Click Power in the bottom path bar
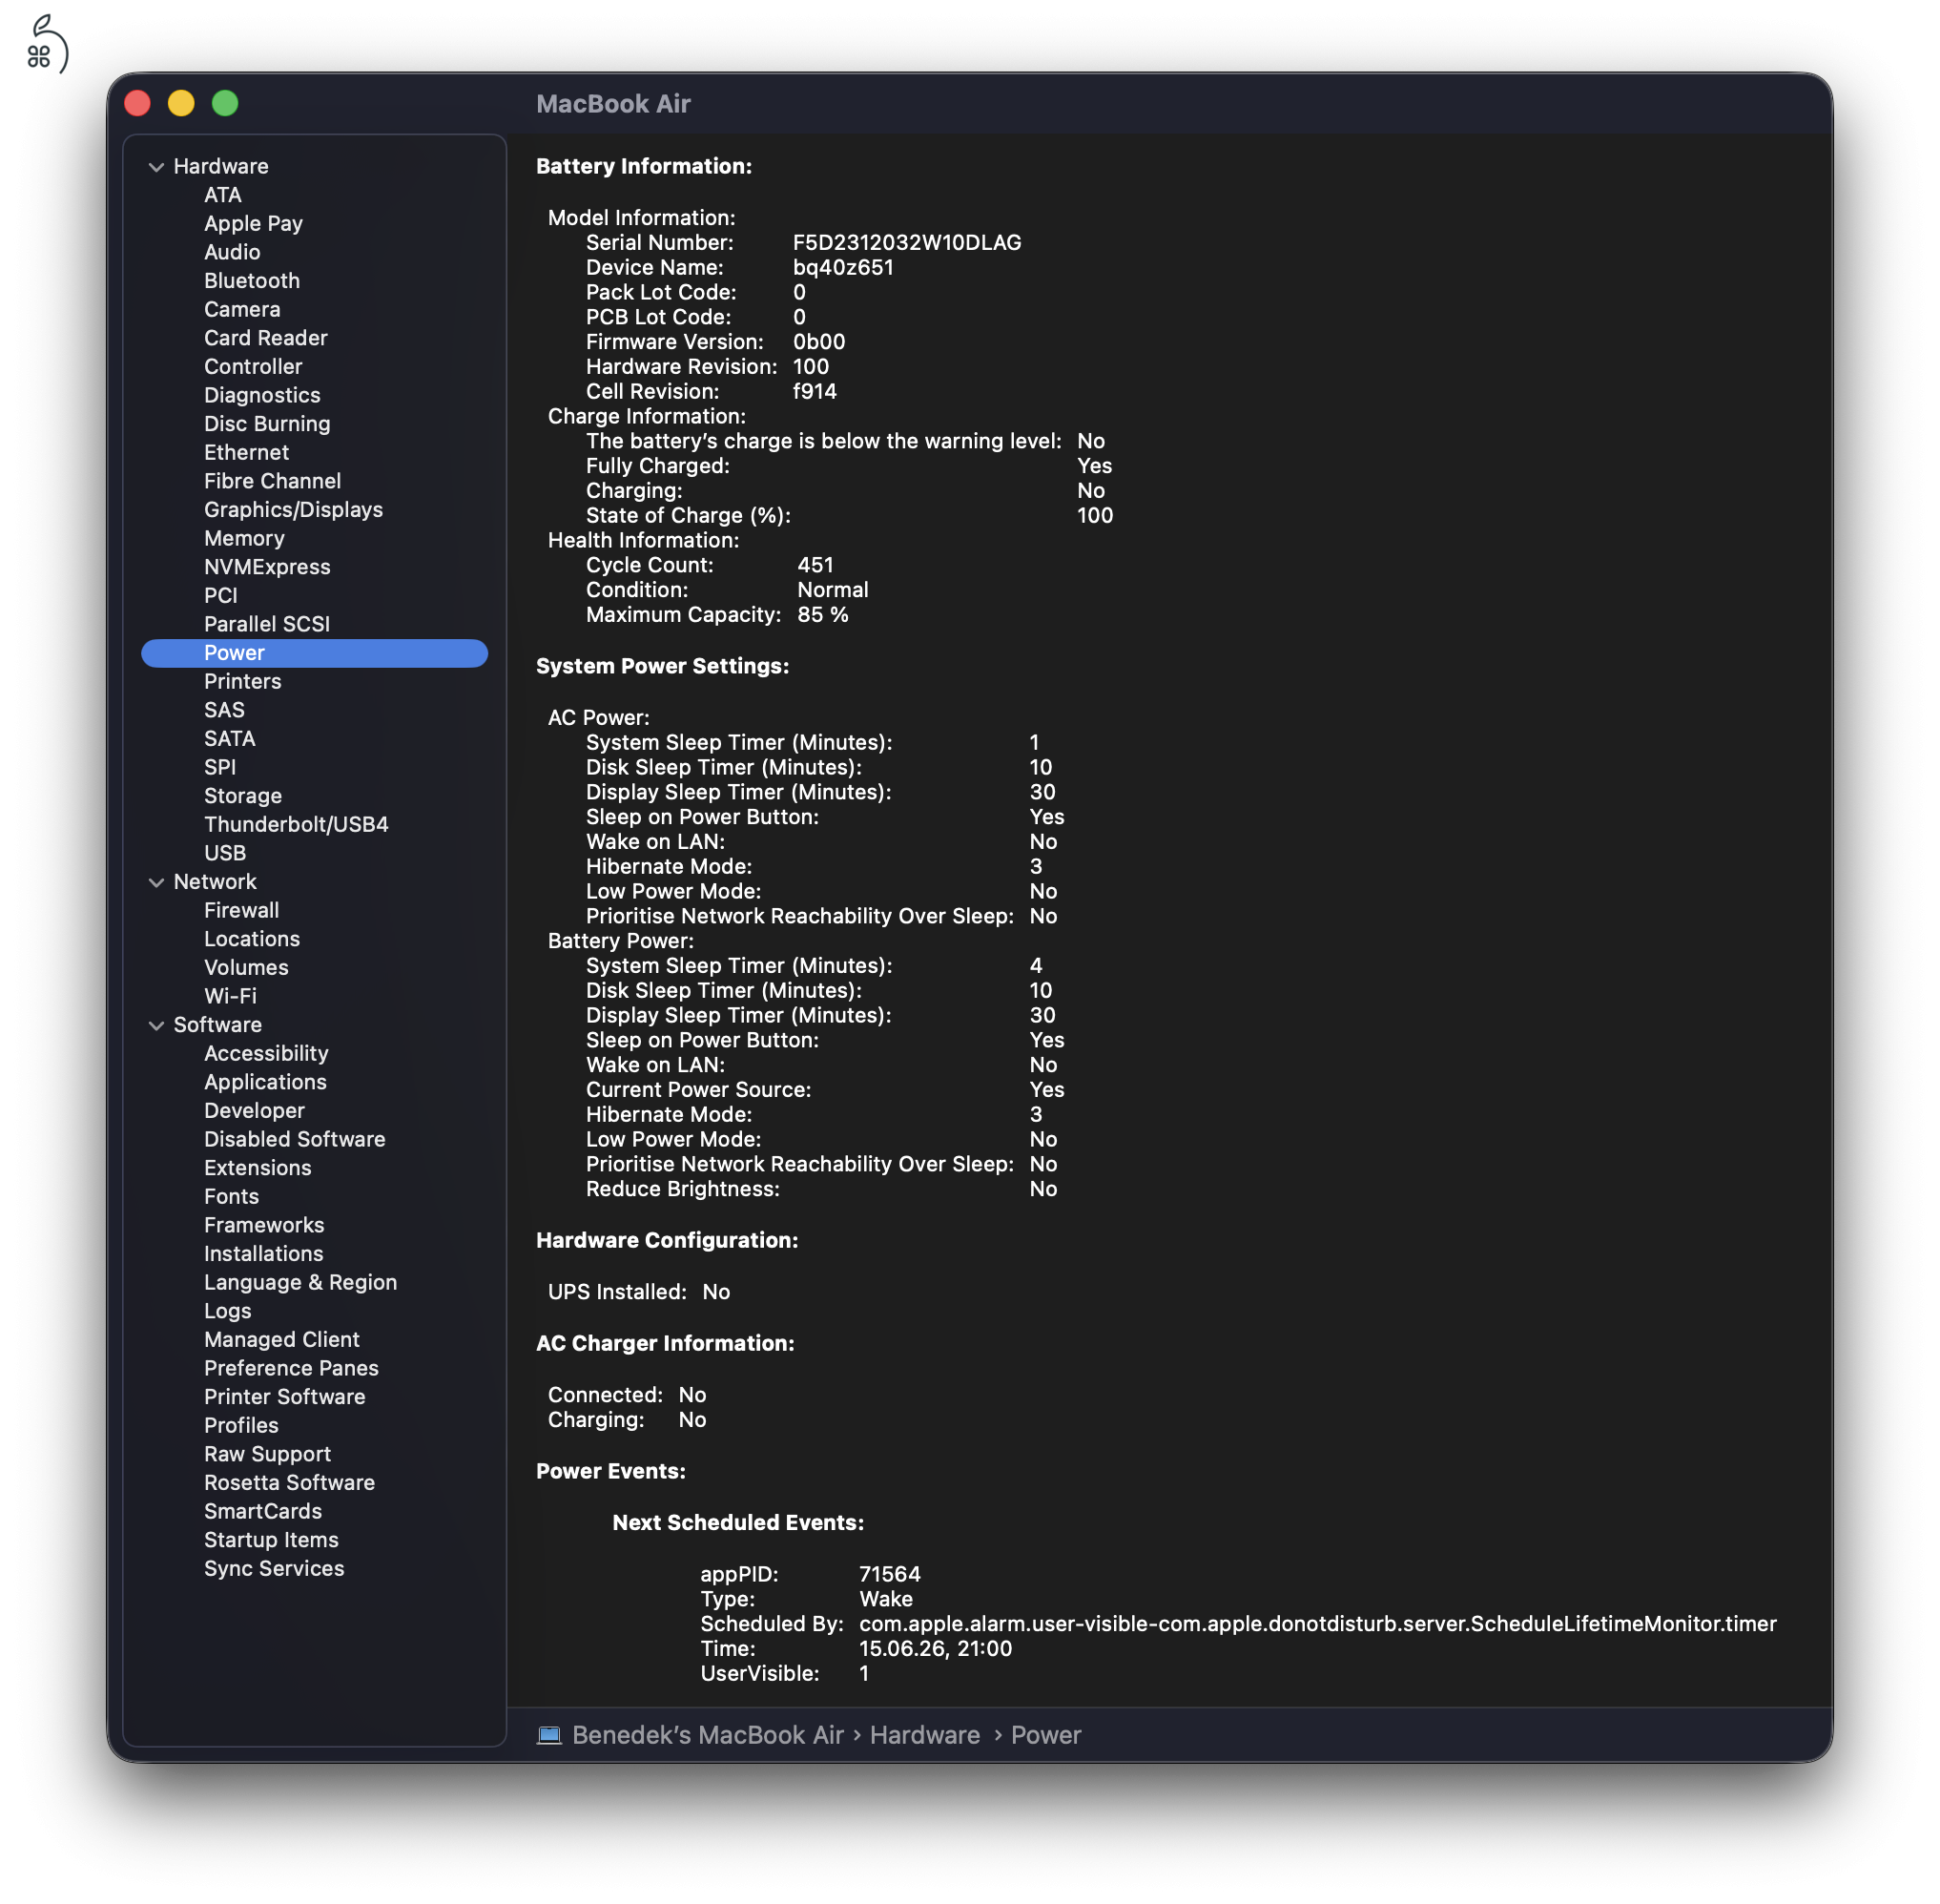Viewport: 1940px width, 1904px height. tap(1046, 1736)
